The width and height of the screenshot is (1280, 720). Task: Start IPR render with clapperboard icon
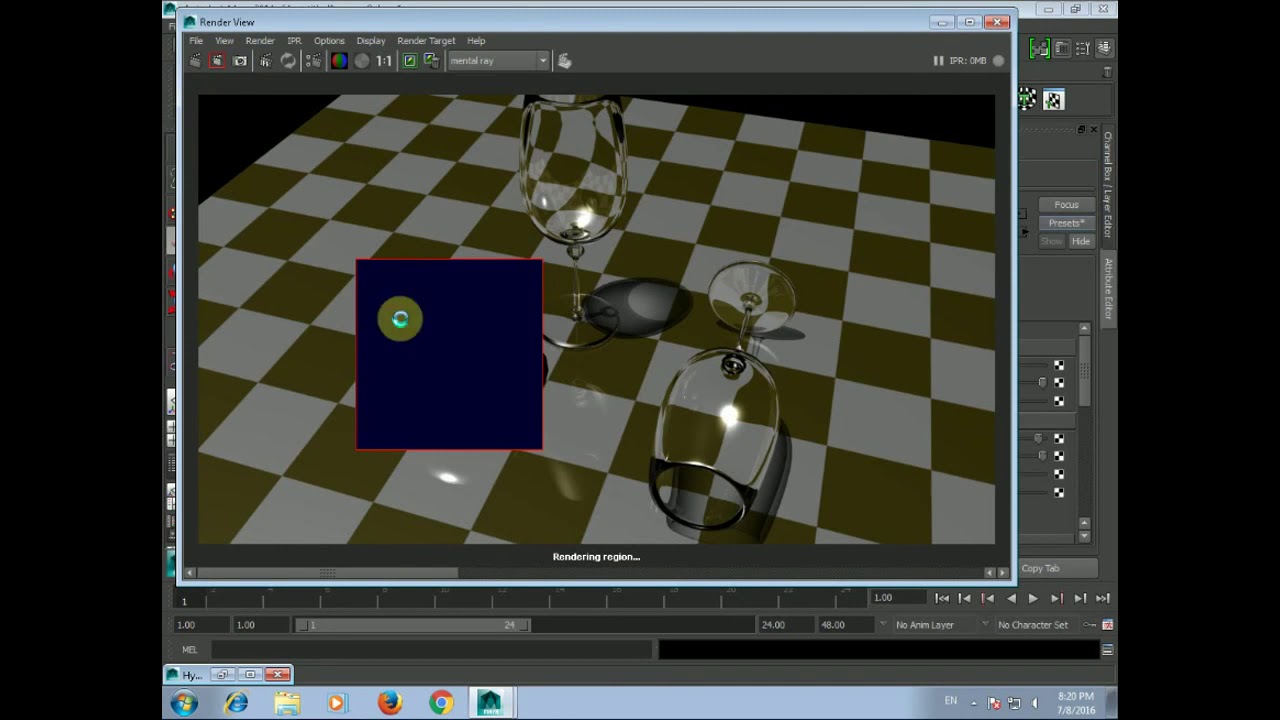click(x=265, y=61)
